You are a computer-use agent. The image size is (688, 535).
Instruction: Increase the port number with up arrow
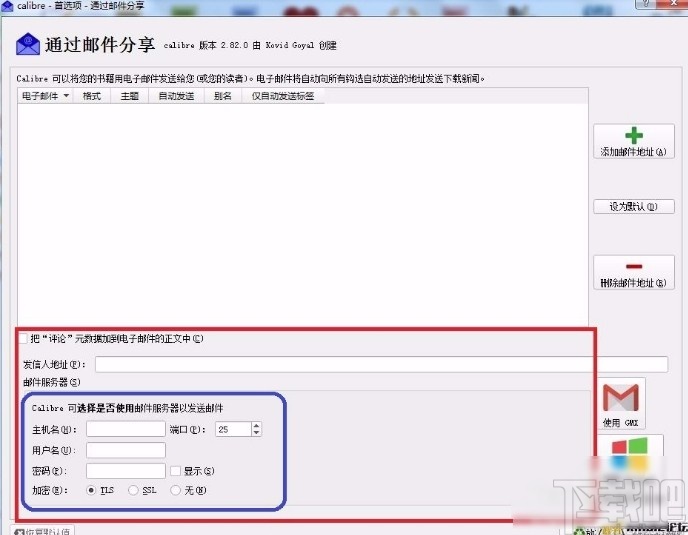(x=257, y=426)
